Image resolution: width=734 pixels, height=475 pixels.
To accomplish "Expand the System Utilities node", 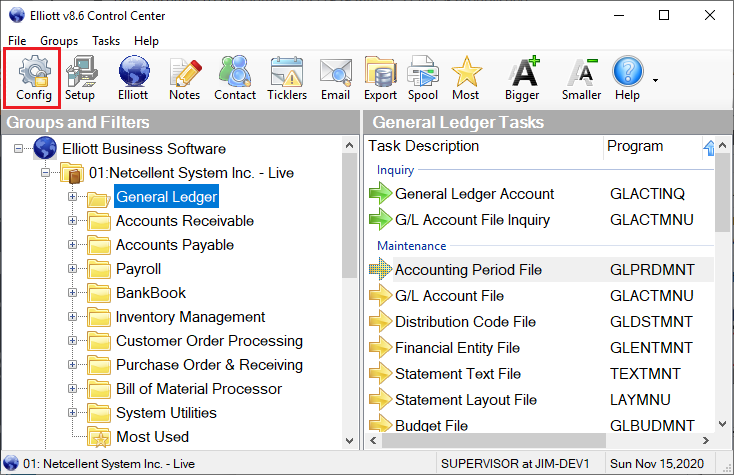I will (73, 412).
